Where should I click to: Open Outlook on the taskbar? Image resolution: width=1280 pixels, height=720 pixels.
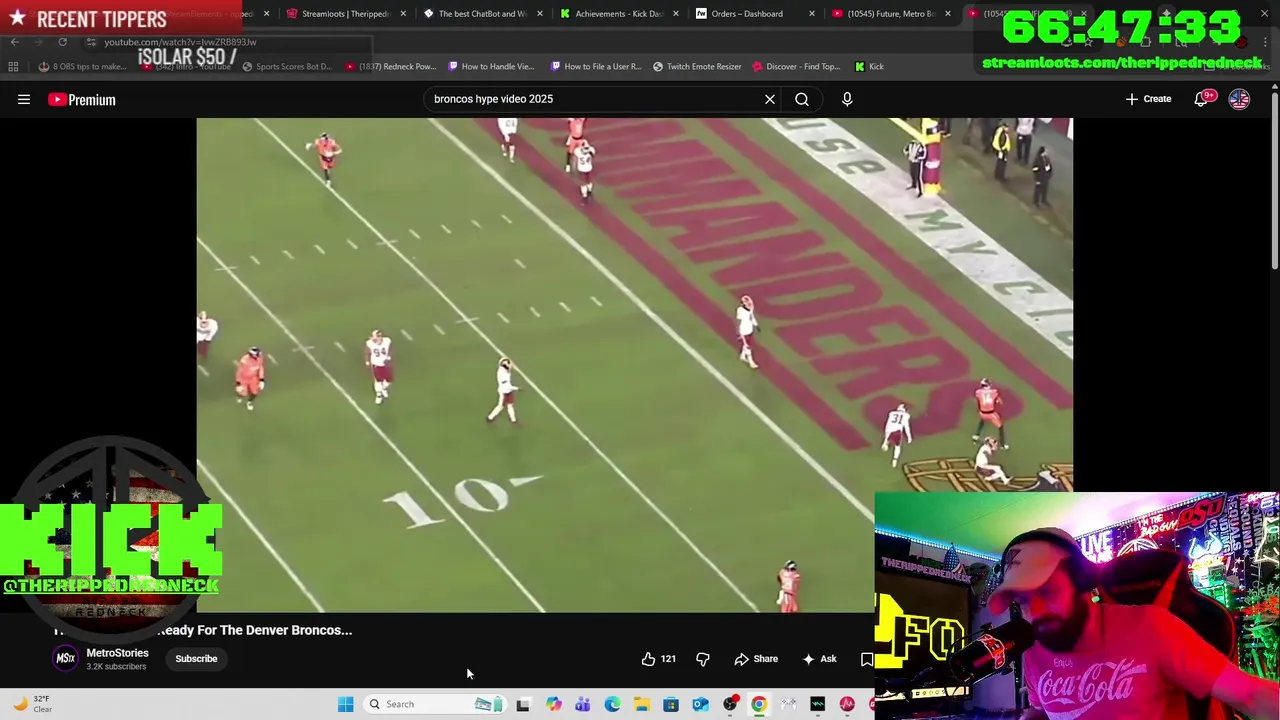(x=700, y=704)
